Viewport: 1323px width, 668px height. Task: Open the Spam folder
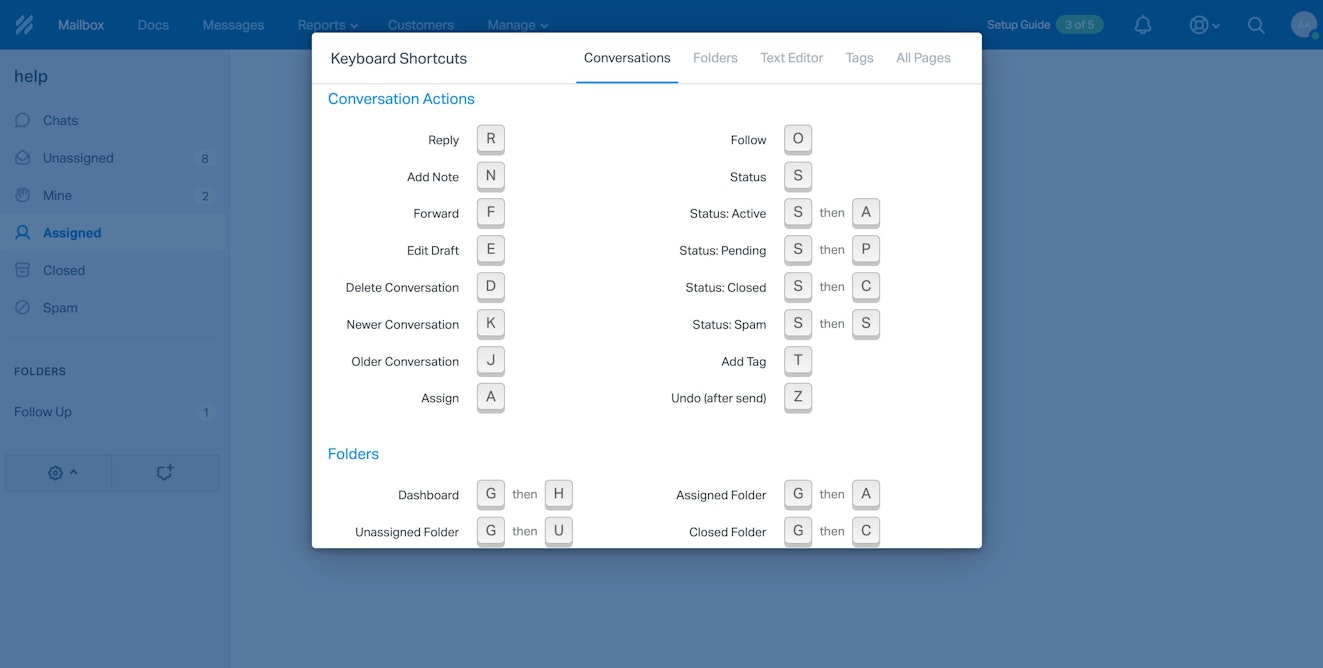(60, 308)
